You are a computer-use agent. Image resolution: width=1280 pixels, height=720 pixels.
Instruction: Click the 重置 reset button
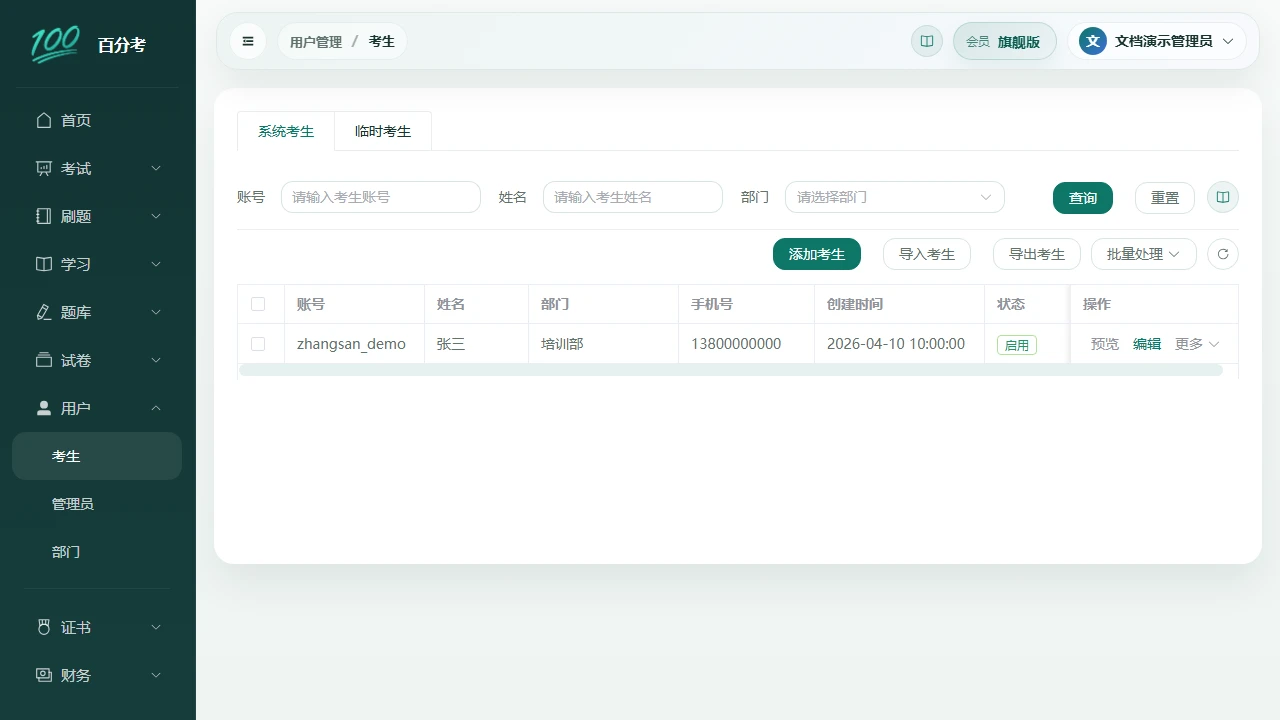(x=1165, y=198)
